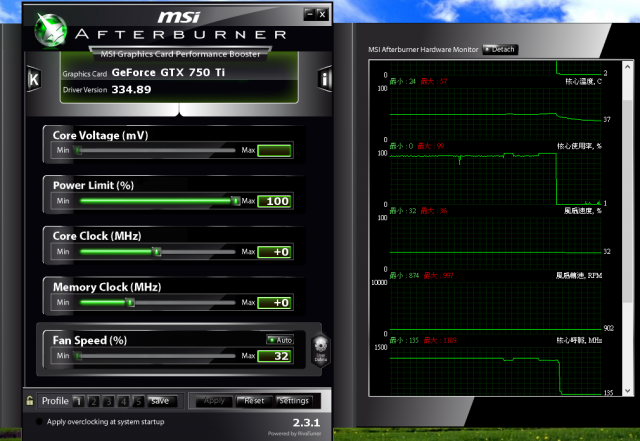640x441 pixels.
Task: Click the hardware monitor scrollbar thumb
Action: coord(627,201)
